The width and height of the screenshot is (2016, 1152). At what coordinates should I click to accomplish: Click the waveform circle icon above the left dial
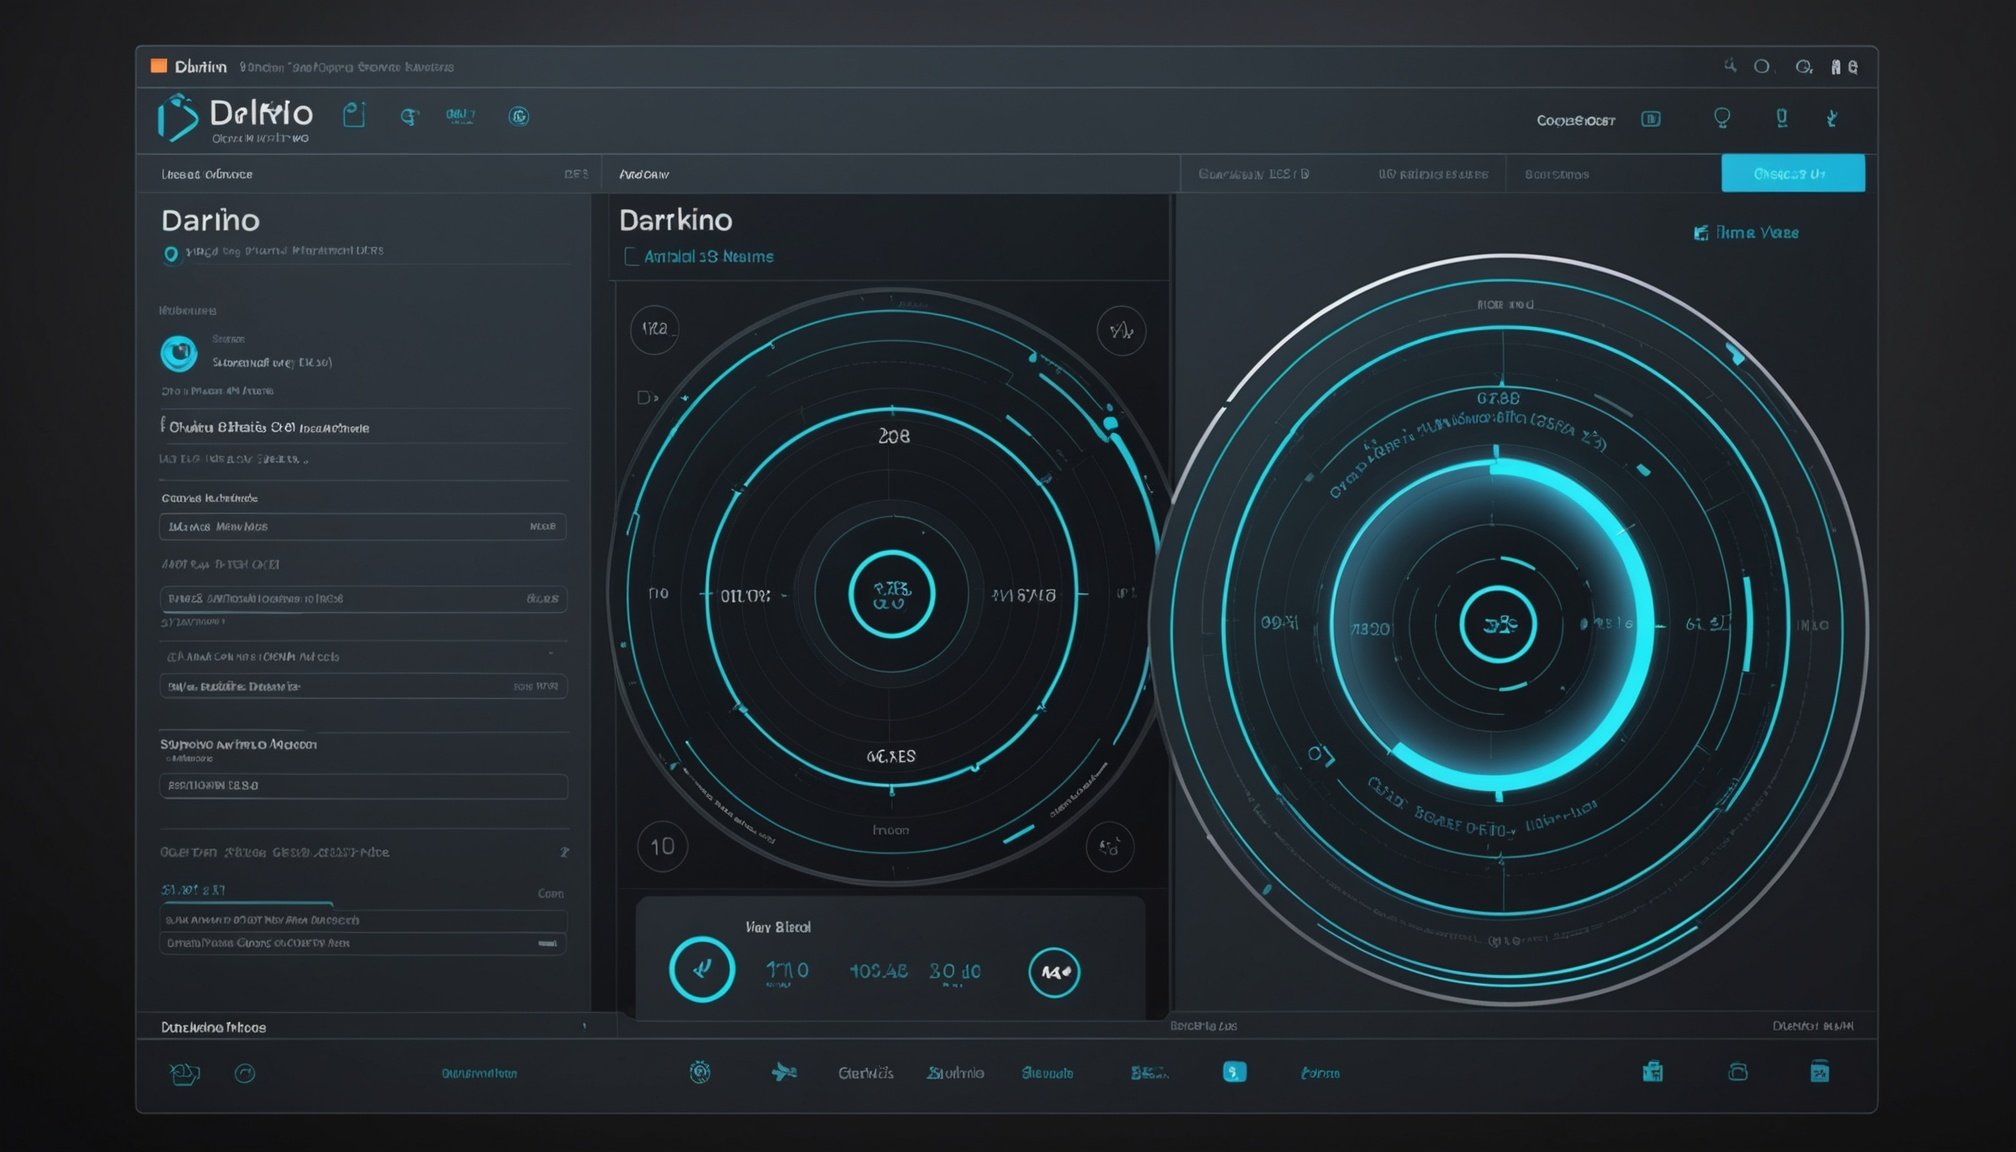point(1121,330)
